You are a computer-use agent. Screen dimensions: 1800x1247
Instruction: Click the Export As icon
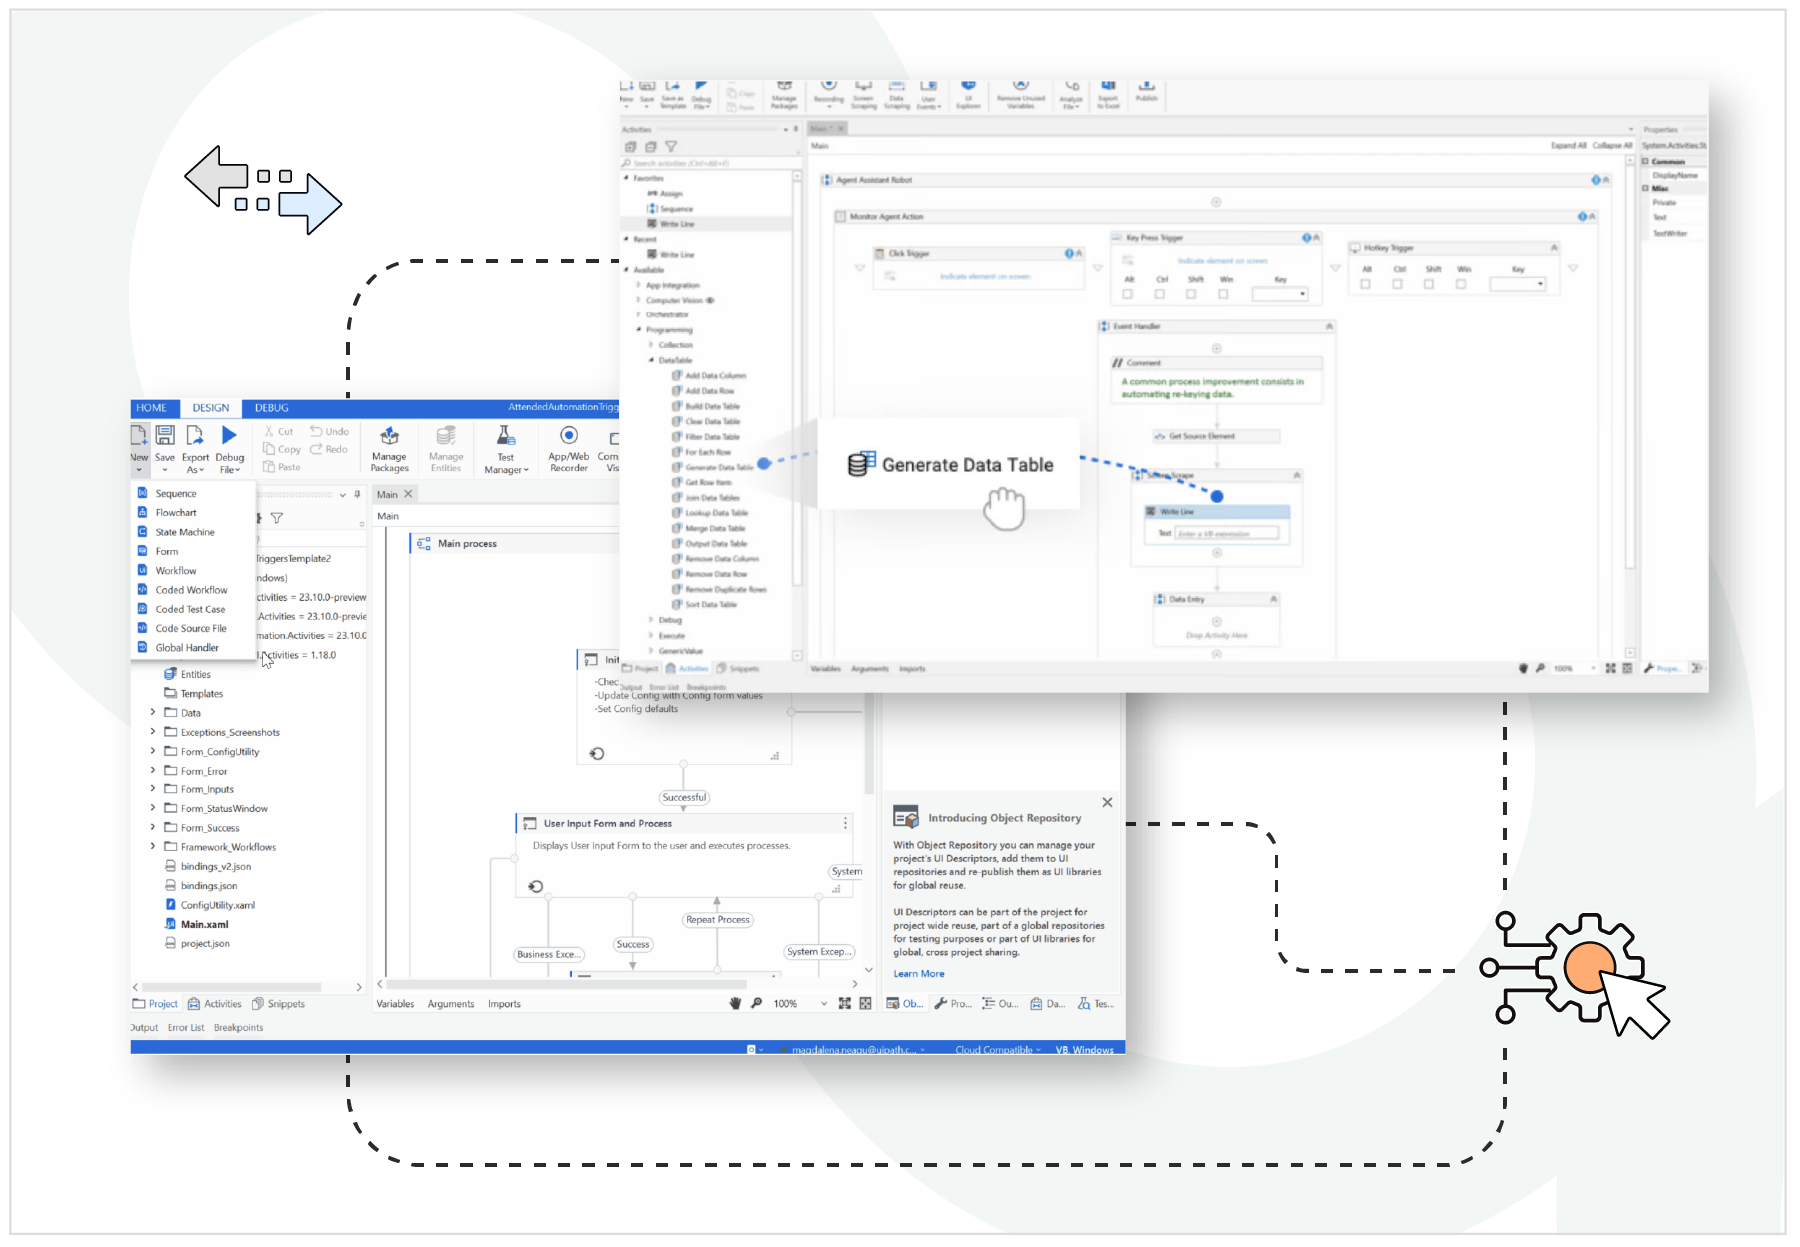coord(195,435)
